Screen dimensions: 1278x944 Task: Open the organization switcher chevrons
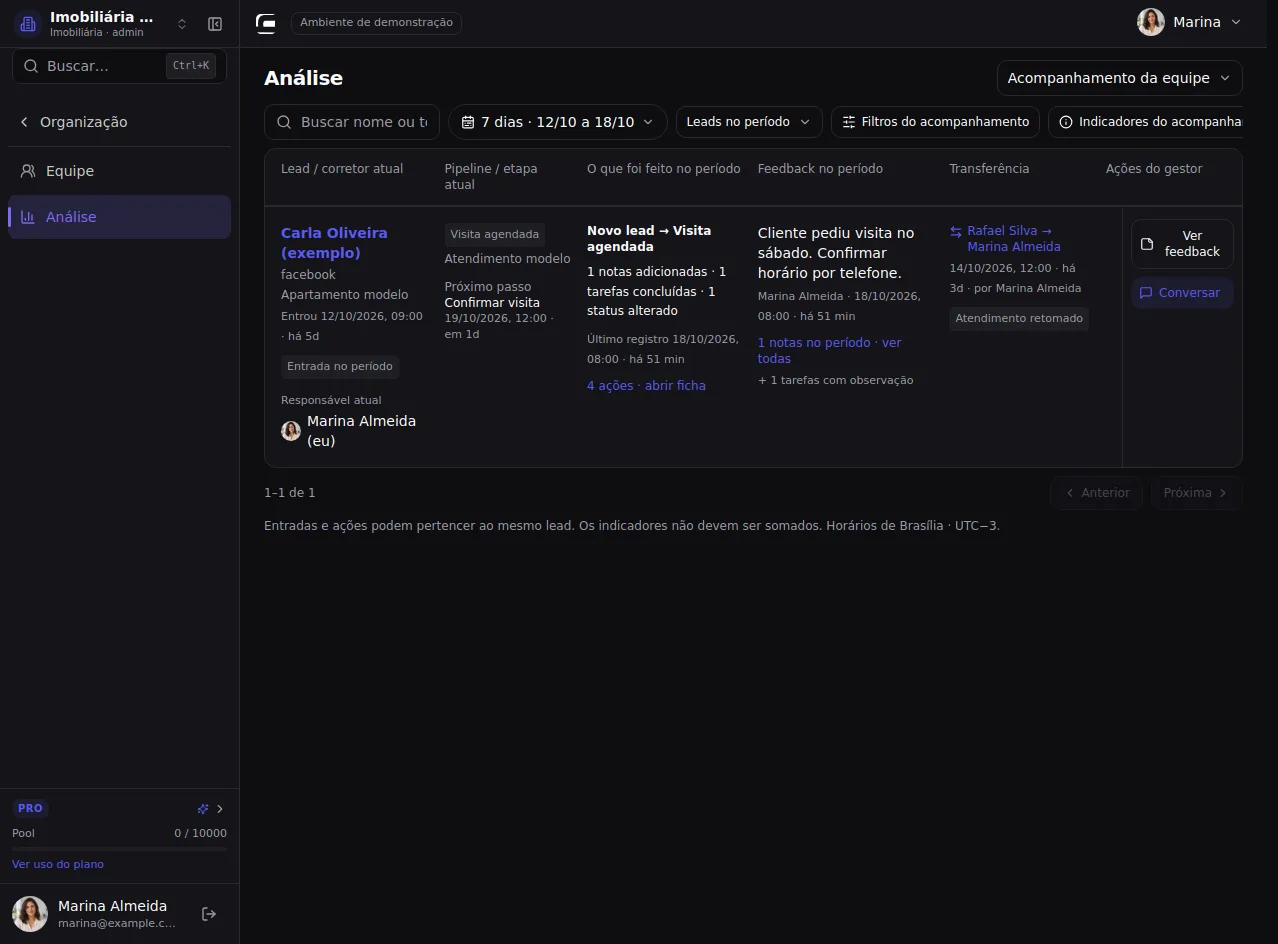pos(182,24)
